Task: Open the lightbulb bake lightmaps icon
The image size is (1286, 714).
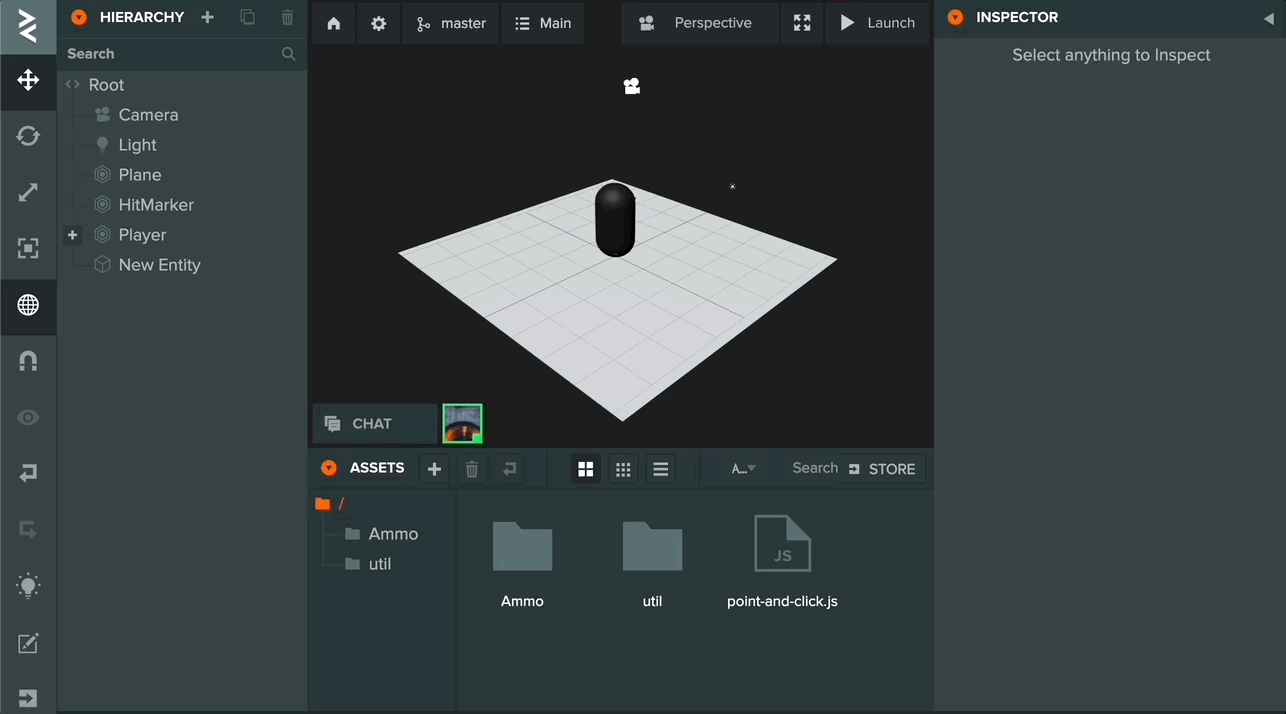Action: pos(28,586)
